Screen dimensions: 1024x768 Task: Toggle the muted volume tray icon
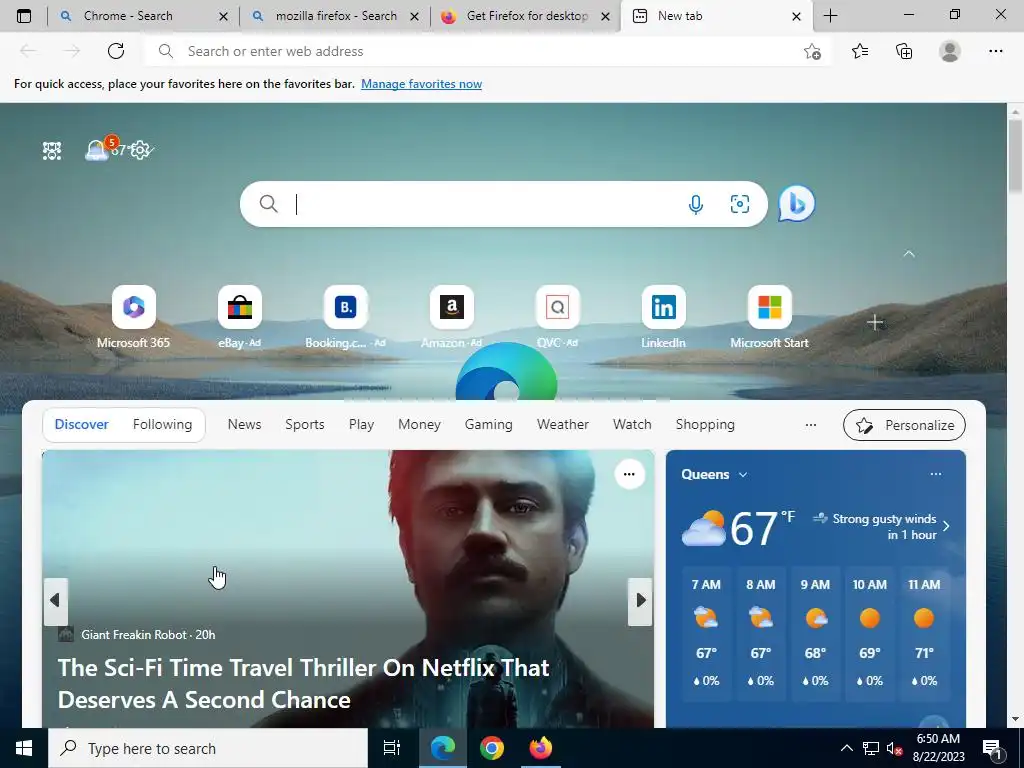pos(894,748)
